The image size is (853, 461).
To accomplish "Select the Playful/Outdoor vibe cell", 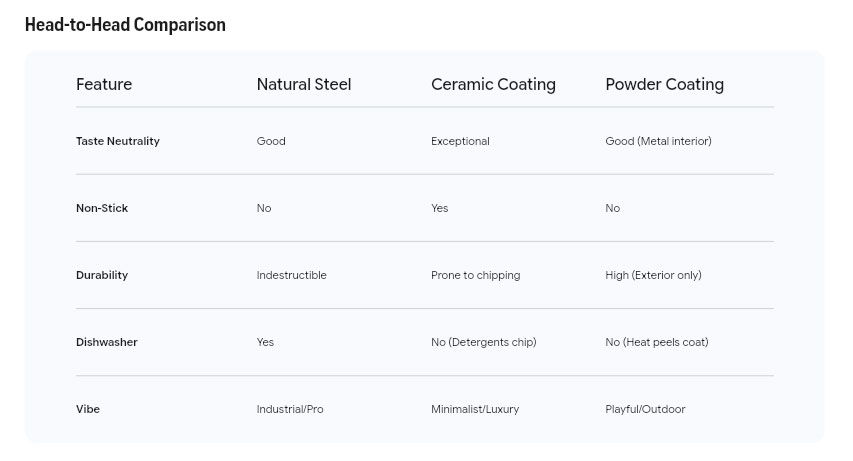I will 645,409.
